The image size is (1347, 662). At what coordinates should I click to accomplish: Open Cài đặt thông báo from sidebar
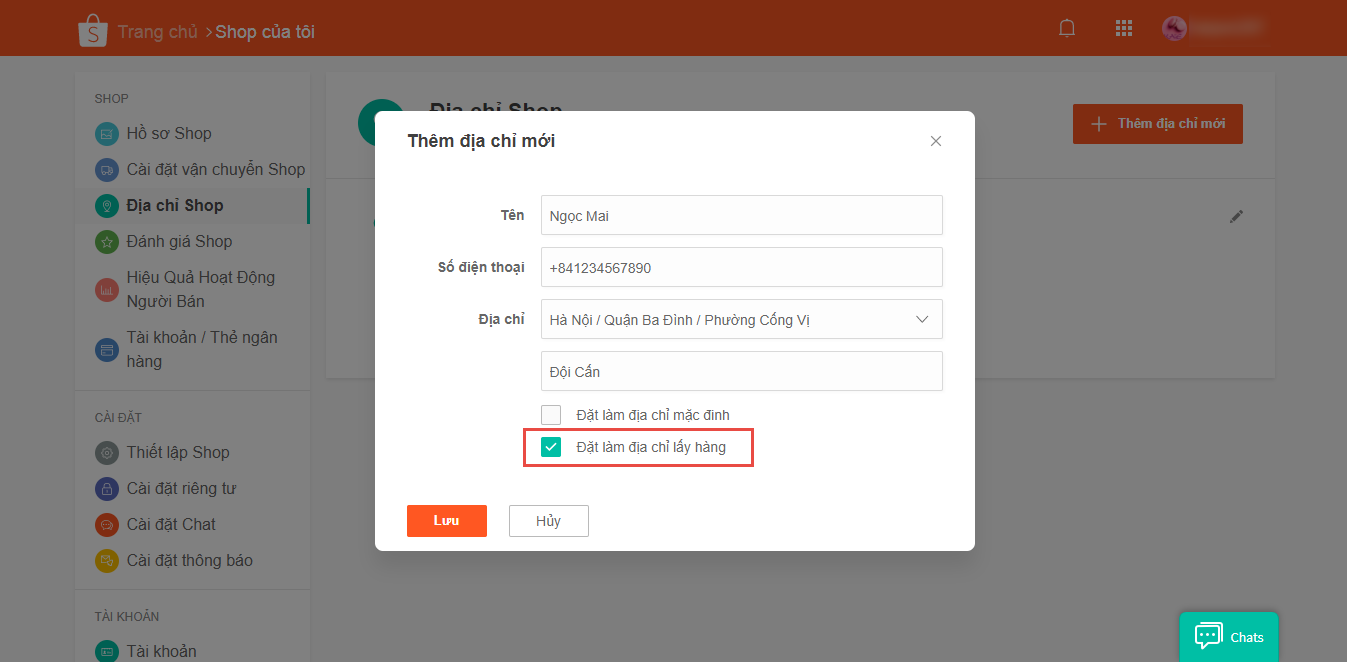click(x=107, y=560)
